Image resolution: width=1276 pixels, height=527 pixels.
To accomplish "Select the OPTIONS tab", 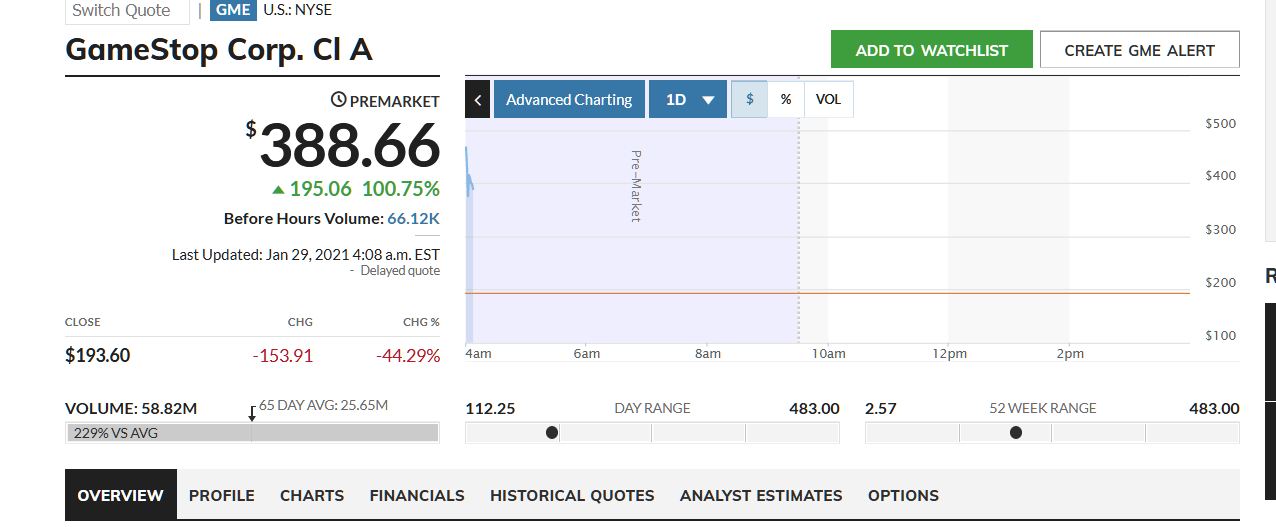I will 903,495.
